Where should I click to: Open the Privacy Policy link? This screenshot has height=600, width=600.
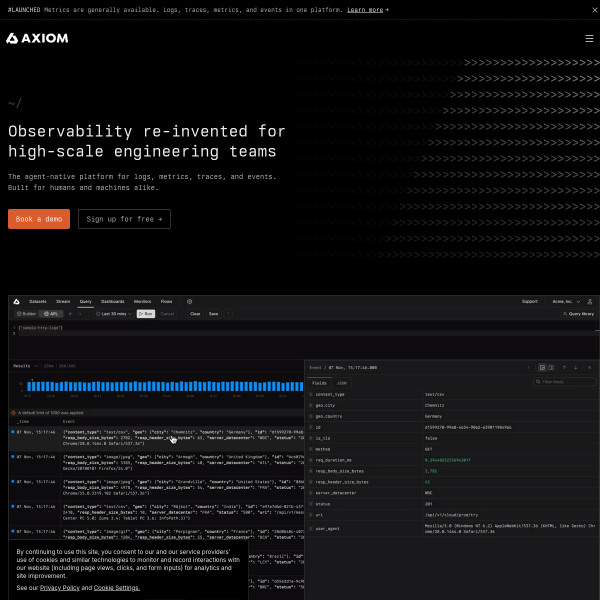[60, 588]
